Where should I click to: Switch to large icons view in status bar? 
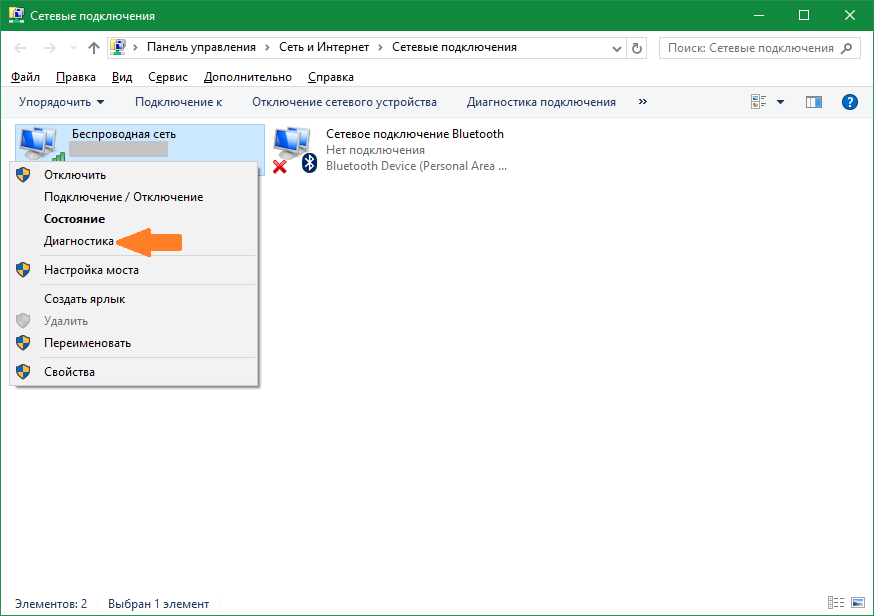[856, 603]
